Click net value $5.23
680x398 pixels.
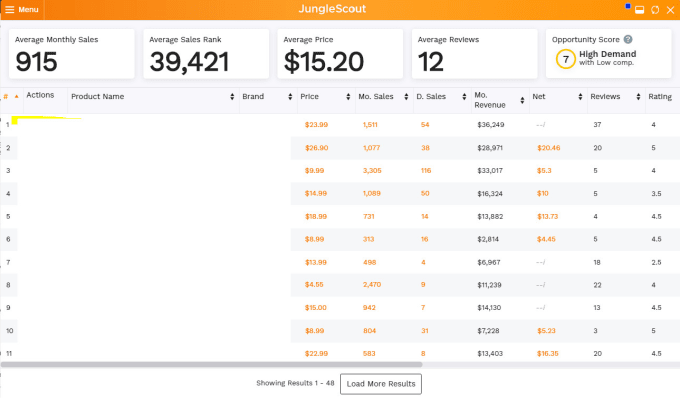(x=546, y=330)
